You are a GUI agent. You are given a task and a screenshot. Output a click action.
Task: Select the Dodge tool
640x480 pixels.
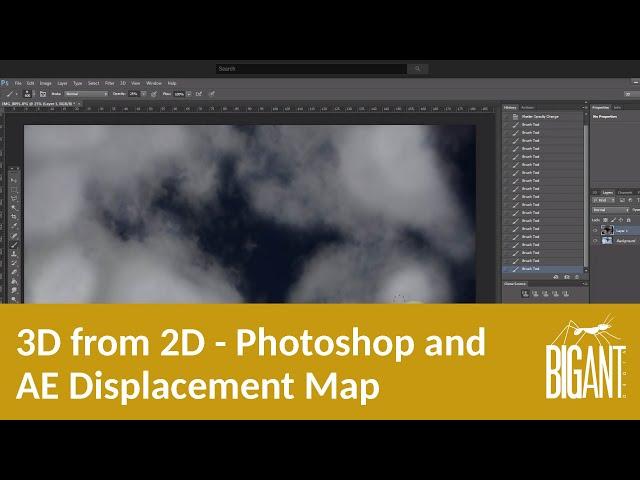14,299
